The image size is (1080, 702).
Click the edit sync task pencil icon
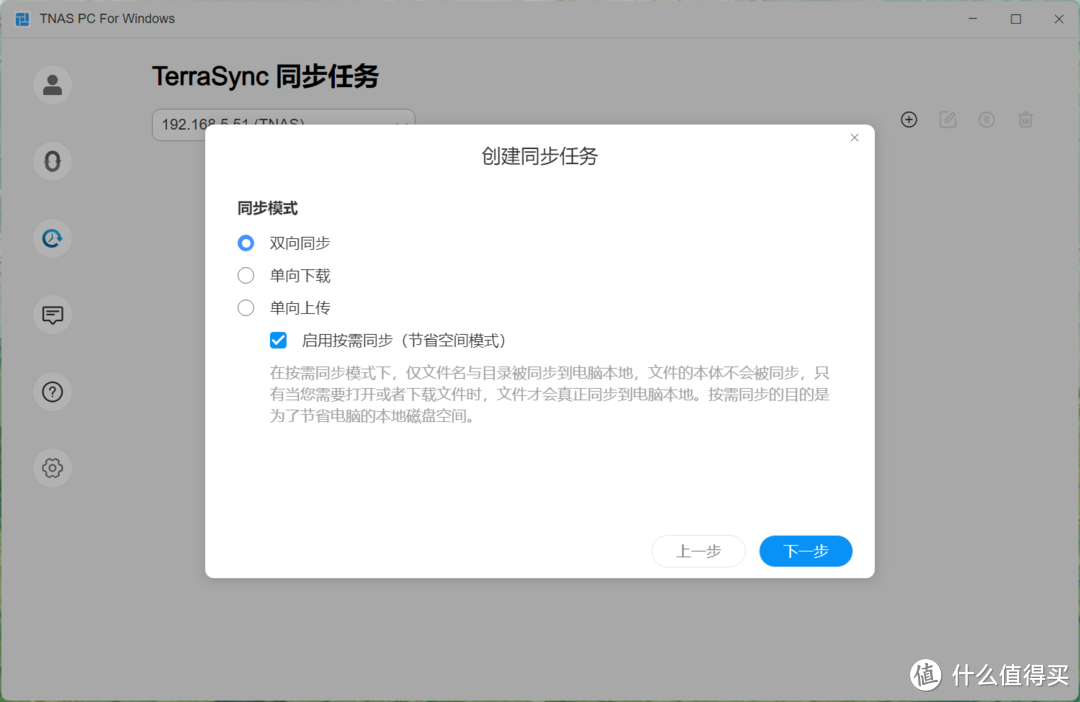(x=947, y=119)
